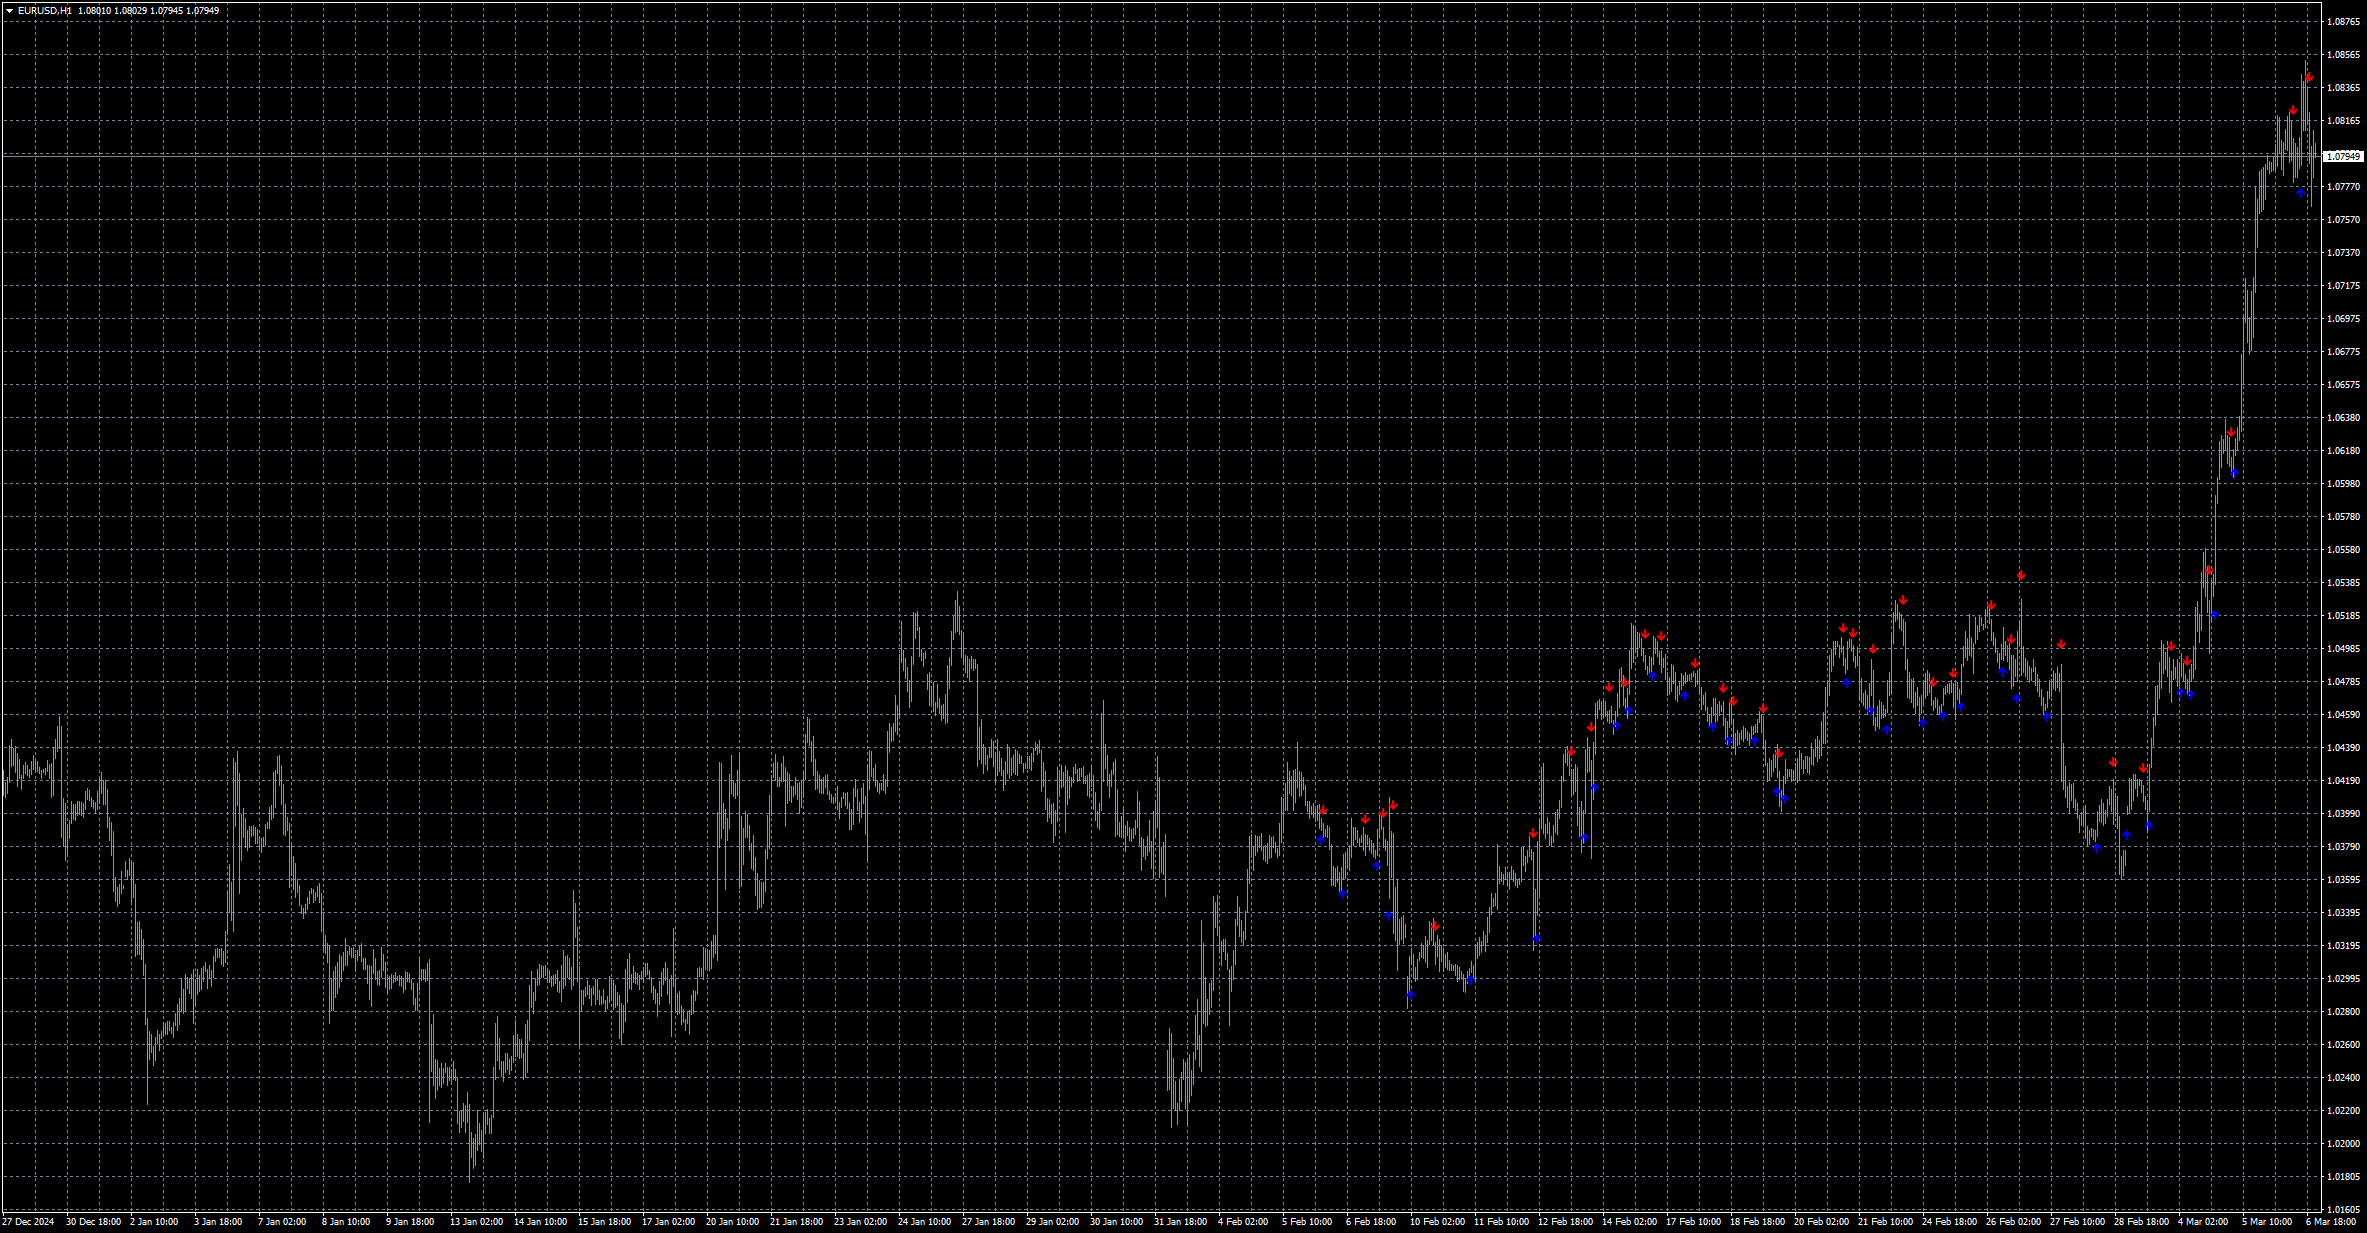Click the 1.06775 price scale label

2343,352
